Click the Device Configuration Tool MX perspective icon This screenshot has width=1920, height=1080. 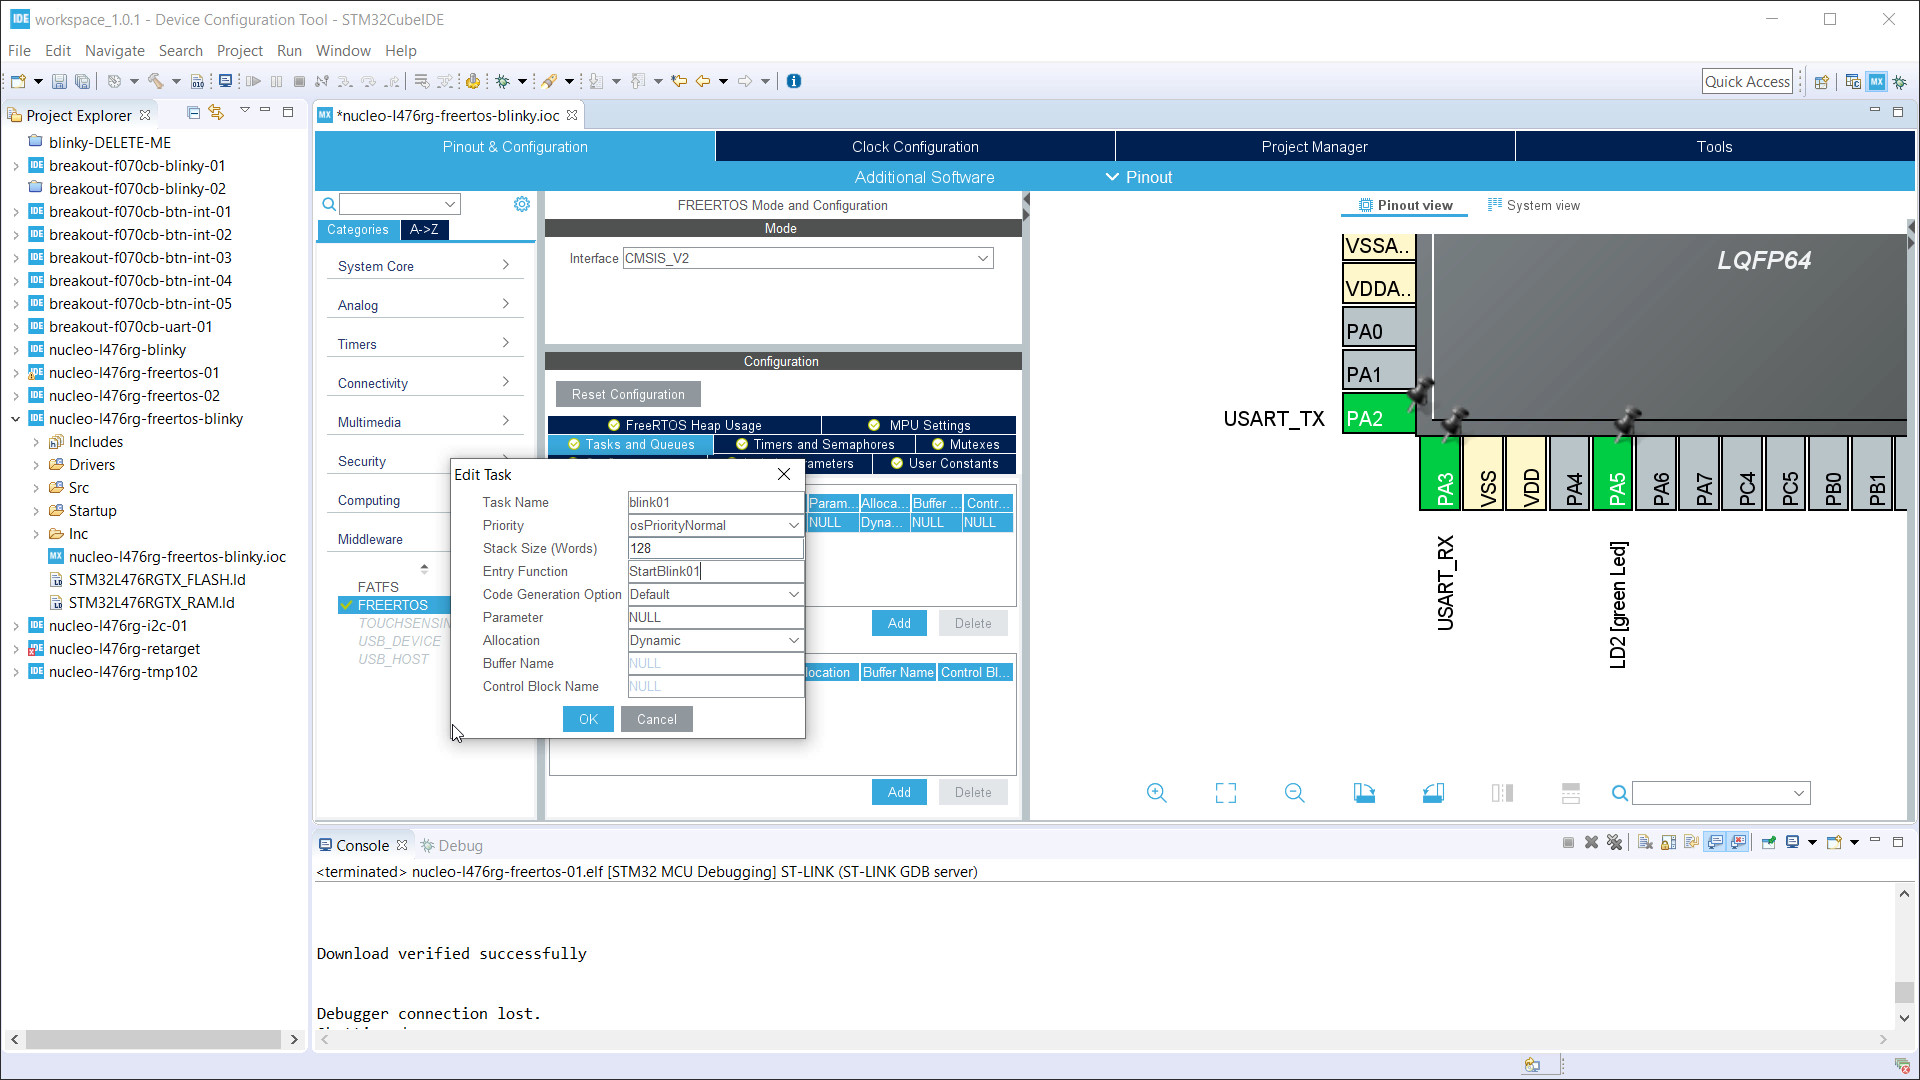[1877, 82]
